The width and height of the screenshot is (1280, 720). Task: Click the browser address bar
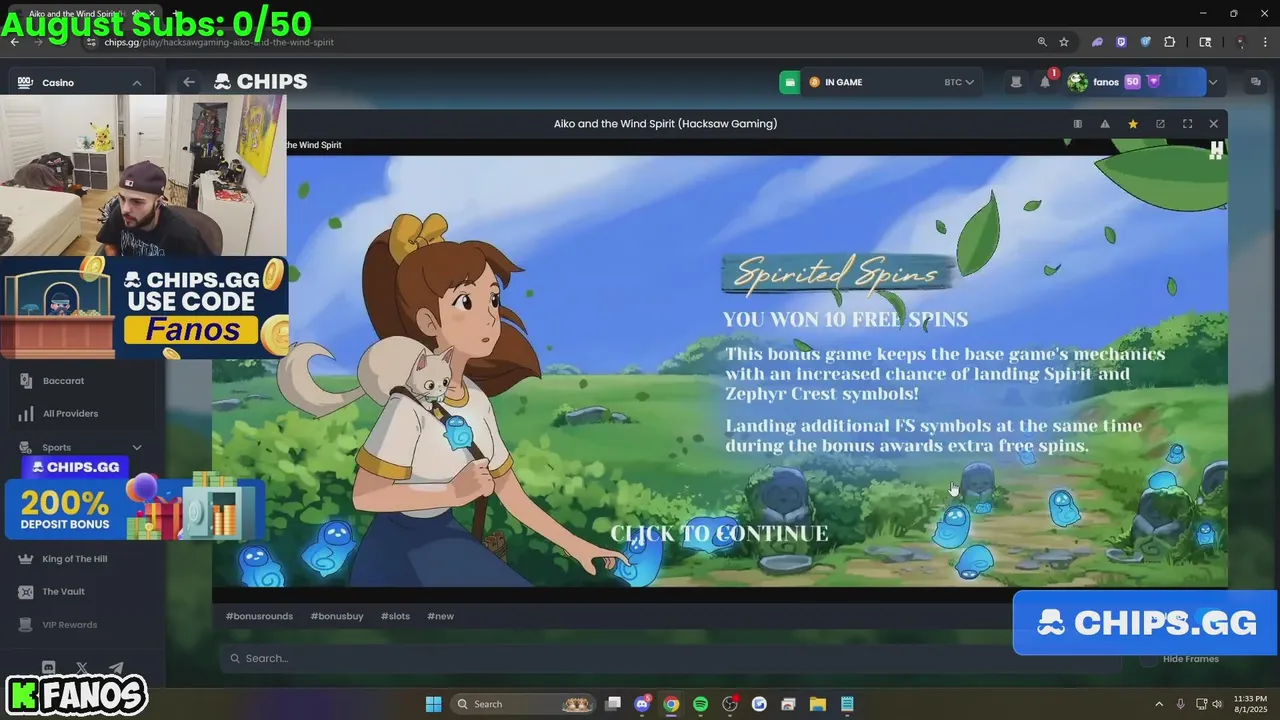(560, 42)
